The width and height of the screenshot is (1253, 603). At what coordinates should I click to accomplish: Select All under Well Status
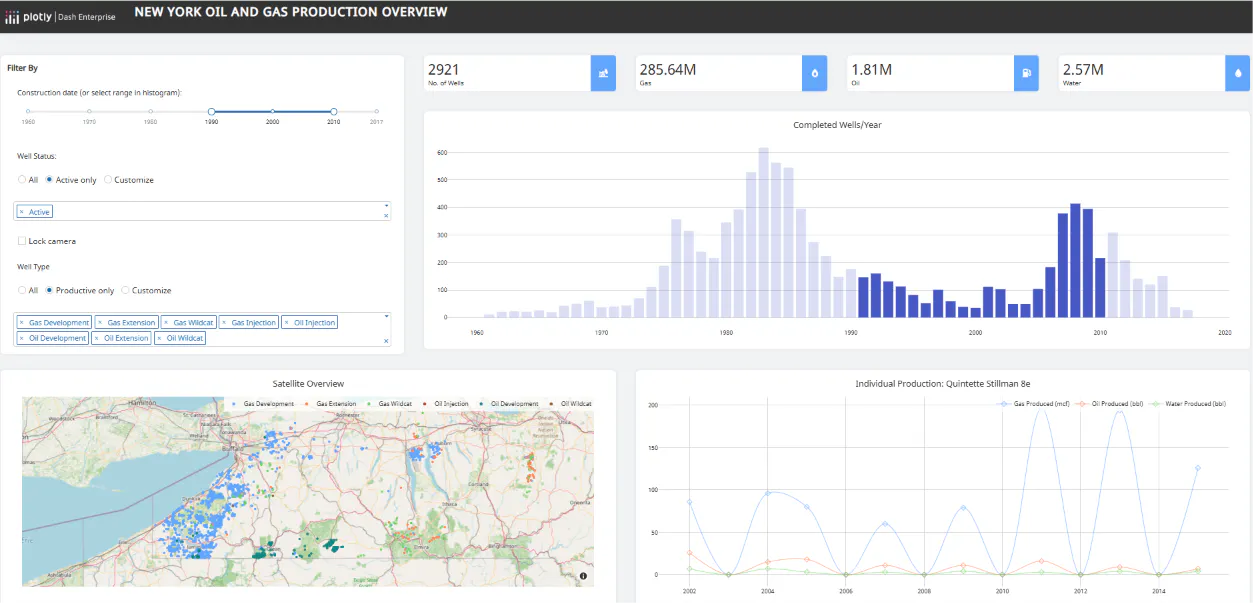tap(22, 180)
